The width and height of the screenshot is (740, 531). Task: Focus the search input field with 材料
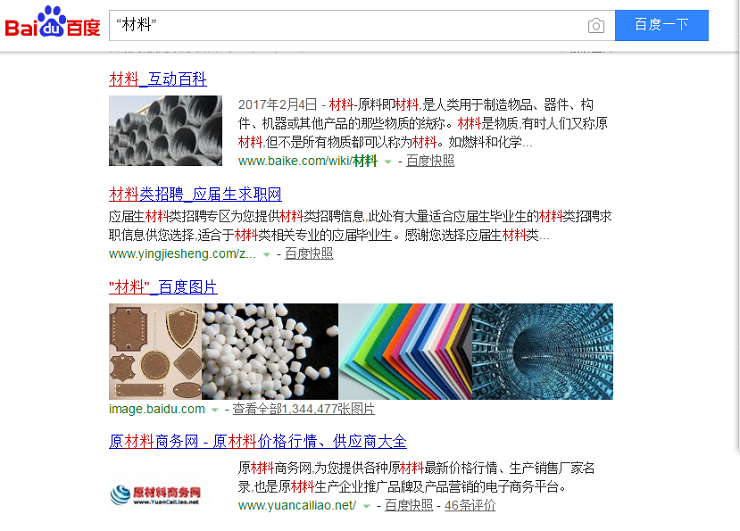pos(348,25)
